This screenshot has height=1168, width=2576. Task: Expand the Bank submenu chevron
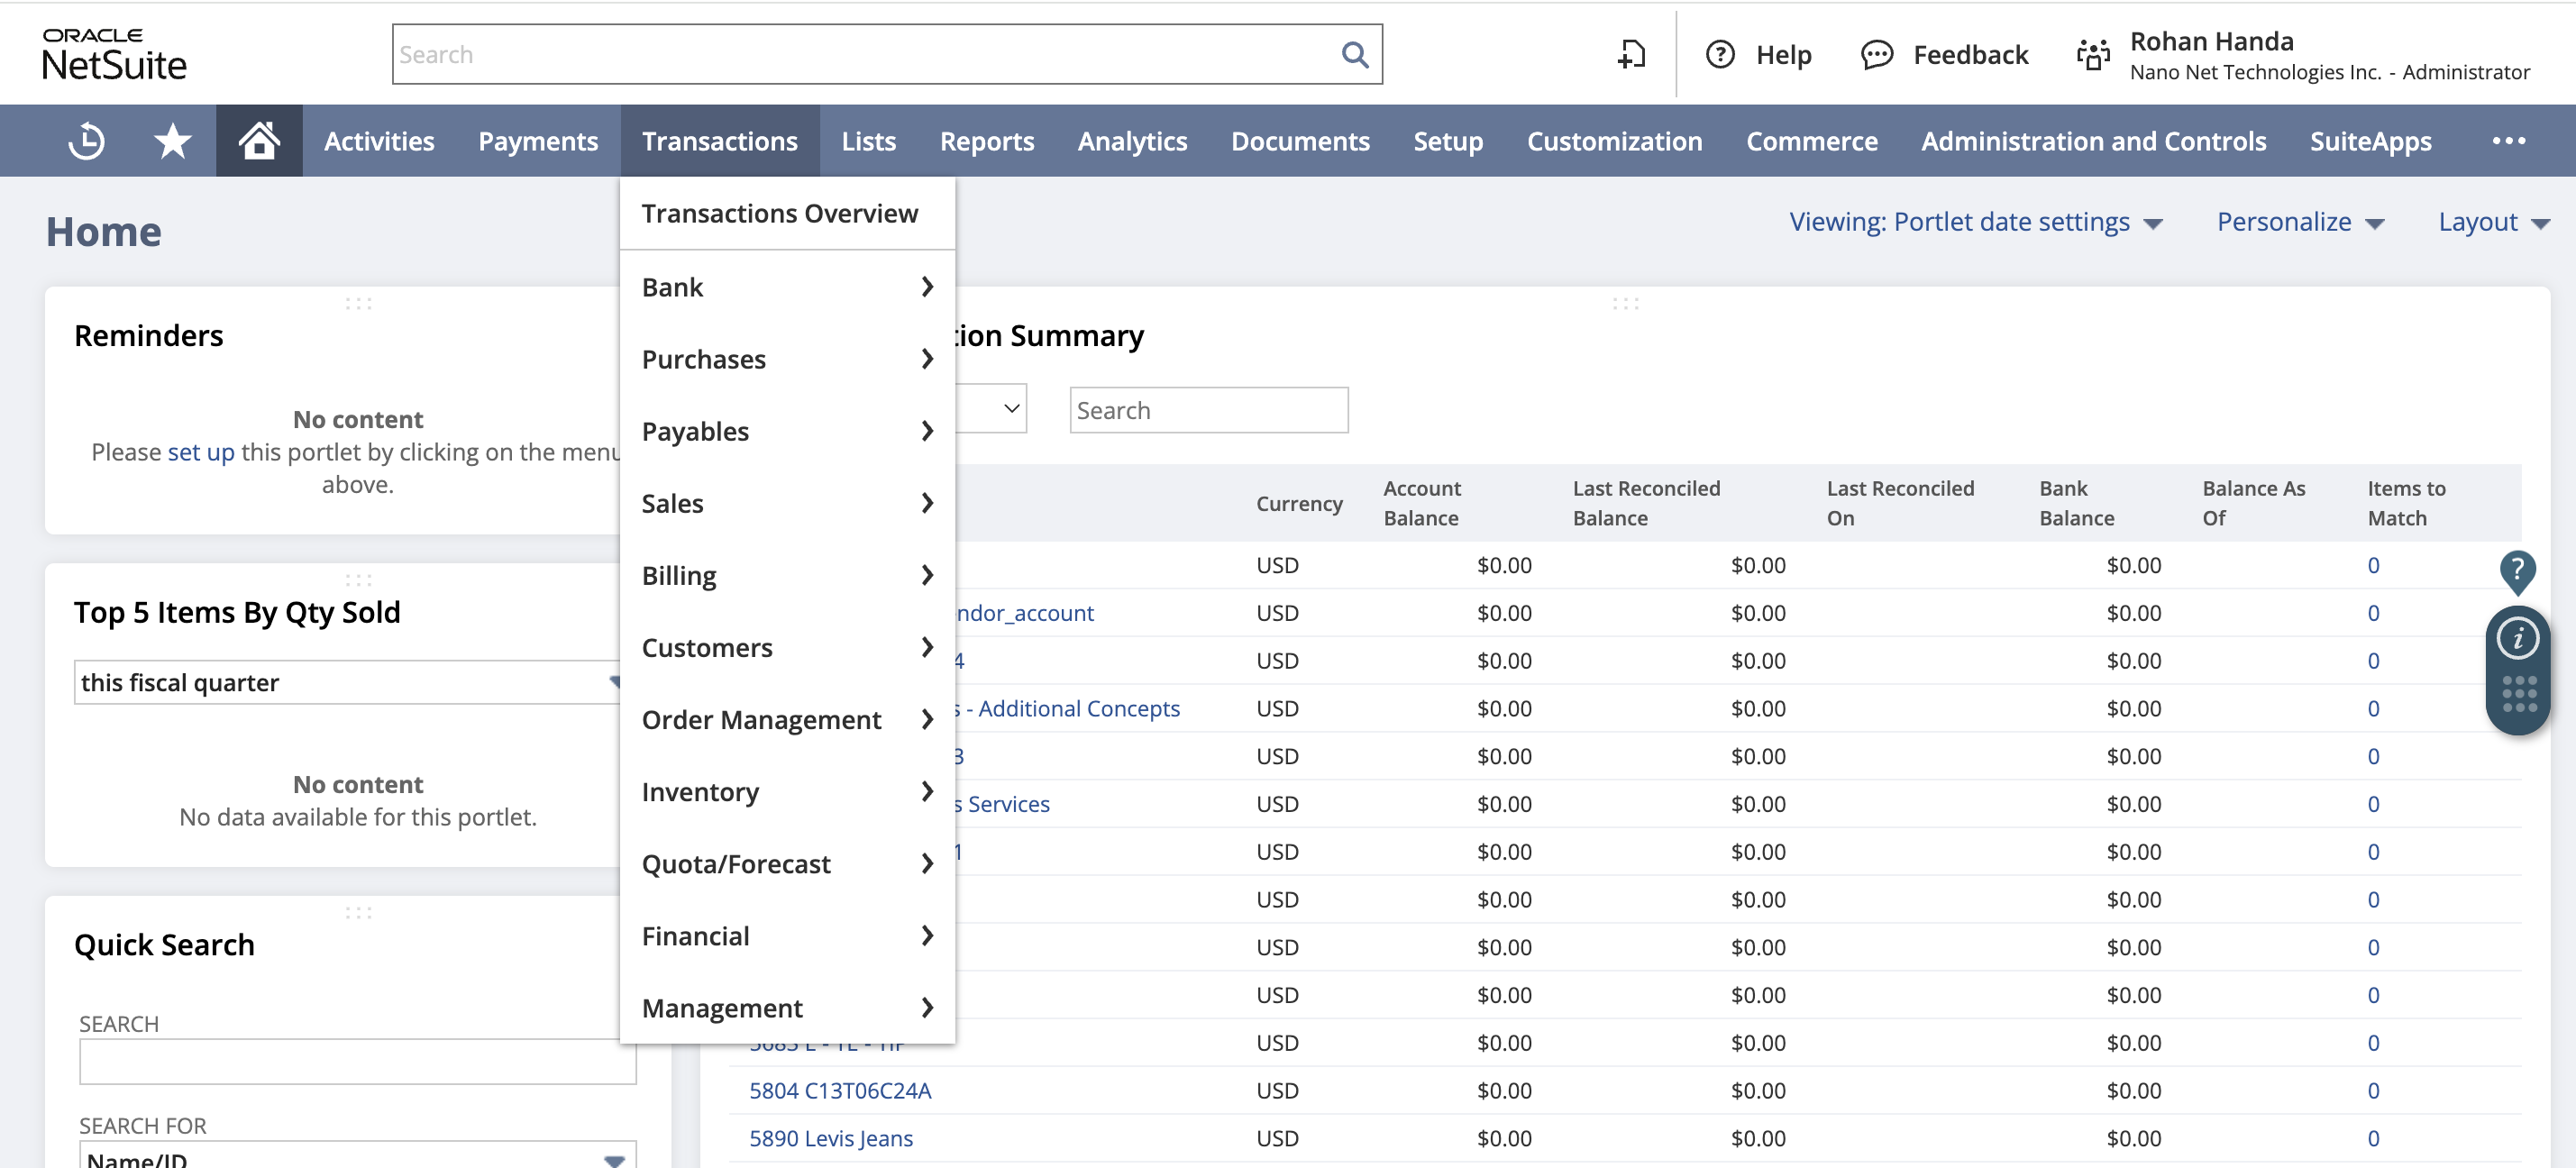(x=926, y=287)
